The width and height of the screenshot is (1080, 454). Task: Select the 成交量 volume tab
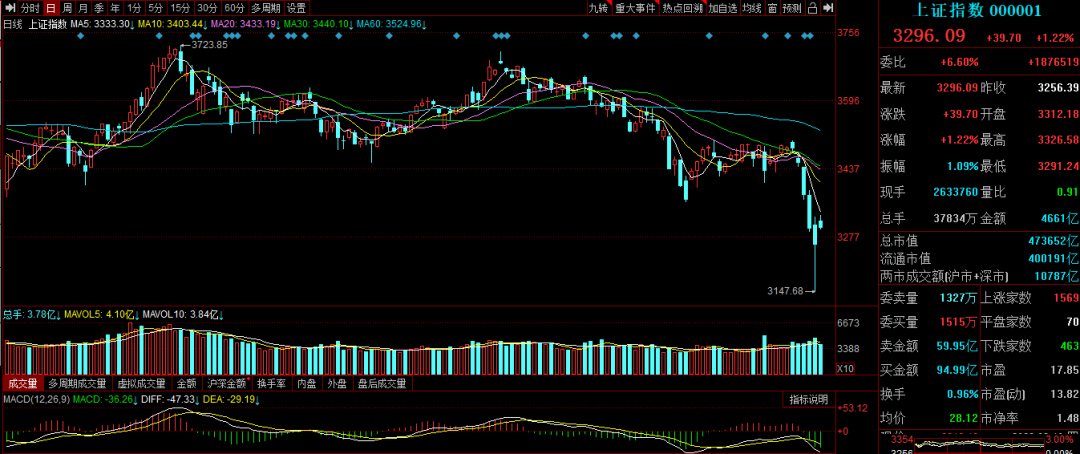tap(22, 383)
